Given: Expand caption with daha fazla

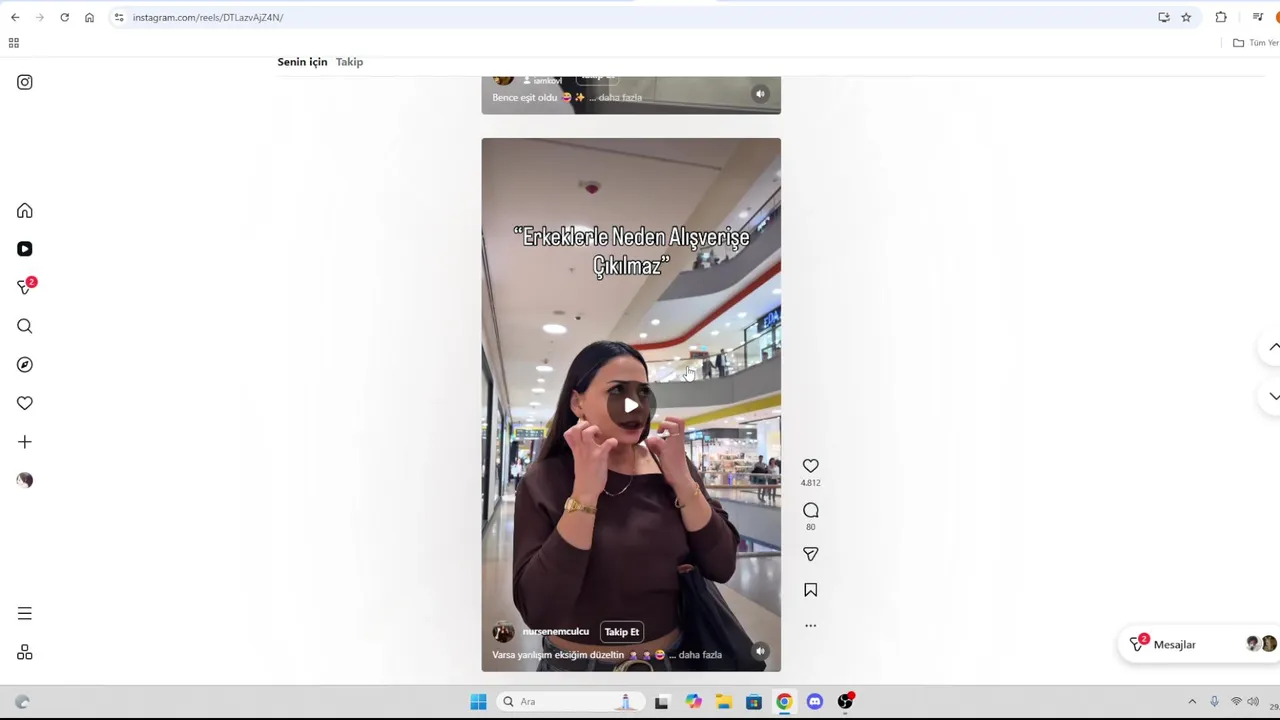Looking at the screenshot, I should [x=700, y=655].
